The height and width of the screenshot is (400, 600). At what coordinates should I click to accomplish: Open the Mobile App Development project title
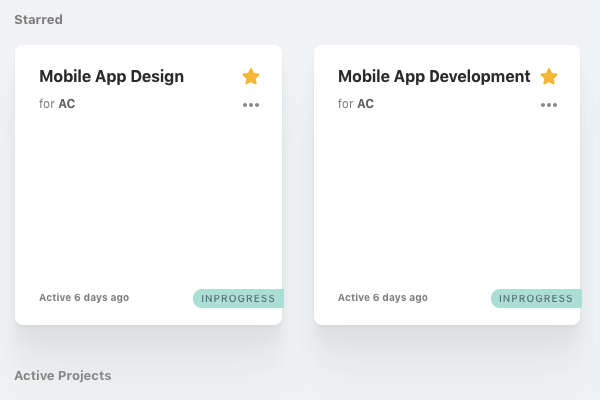coord(434,77)
